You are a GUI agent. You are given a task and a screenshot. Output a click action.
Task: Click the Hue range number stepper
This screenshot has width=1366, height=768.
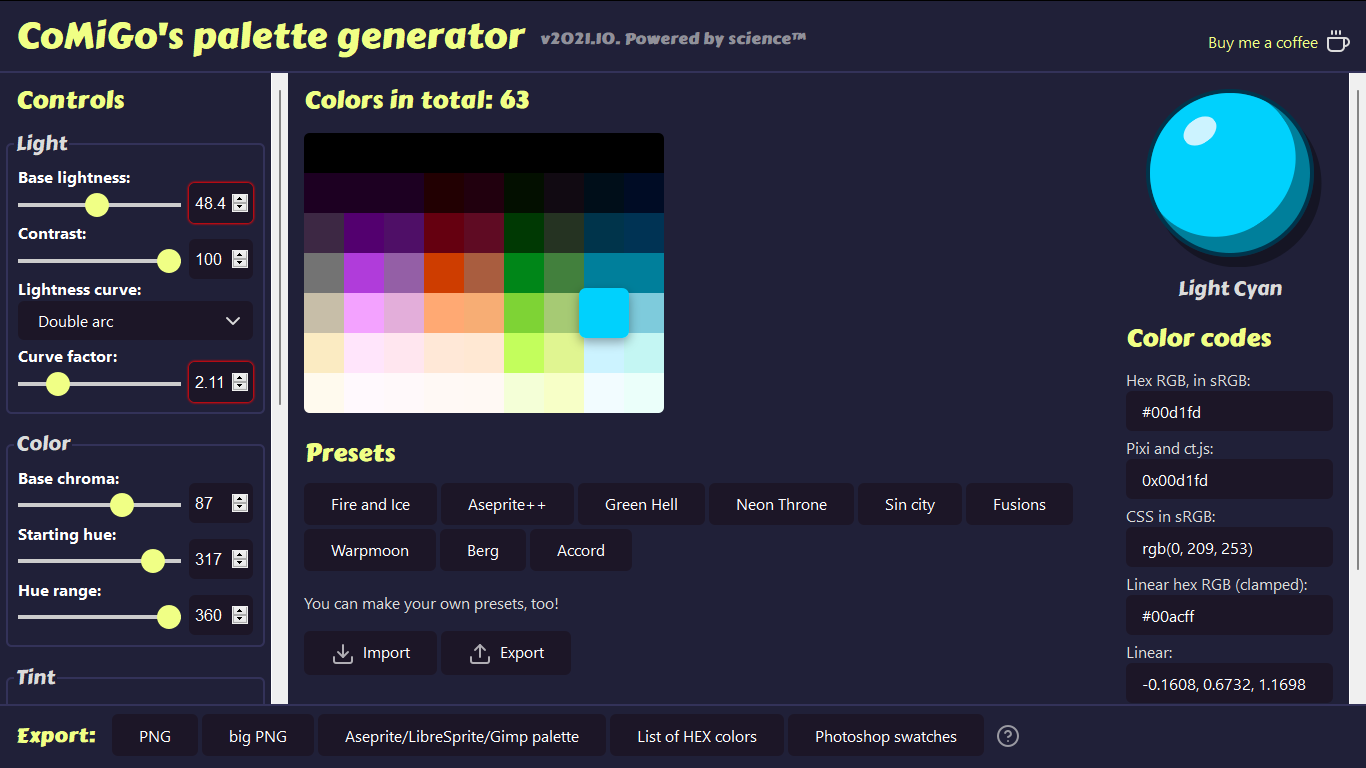click(x=240, y=615)
